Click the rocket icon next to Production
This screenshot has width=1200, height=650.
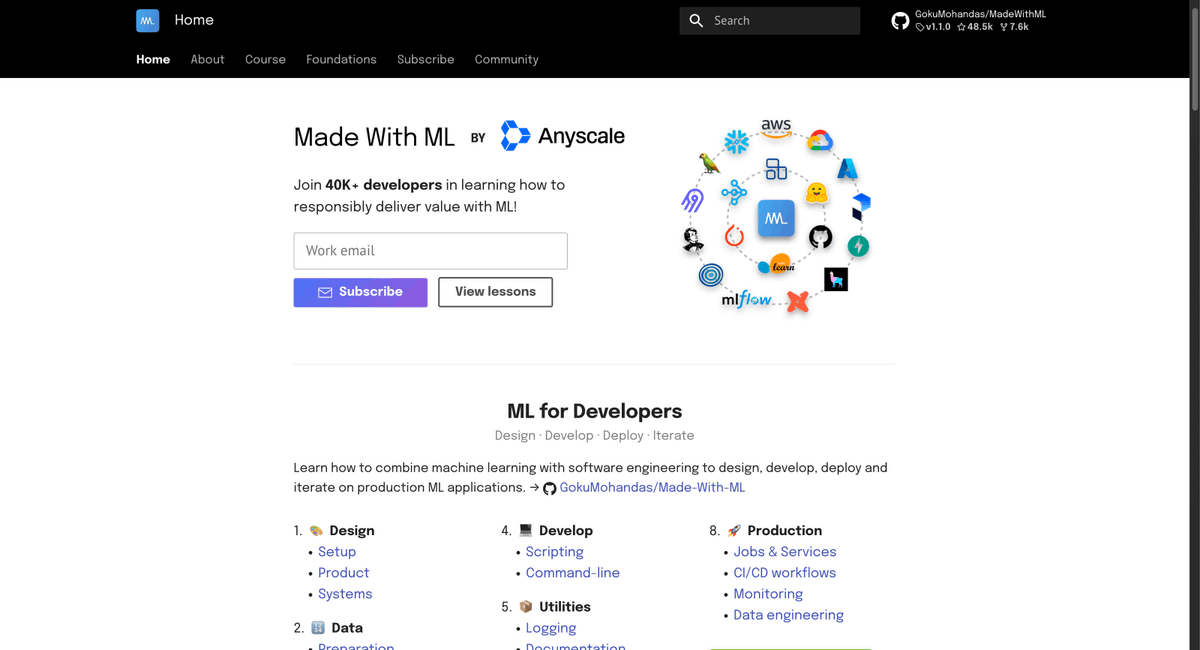(x=734, y=531)
